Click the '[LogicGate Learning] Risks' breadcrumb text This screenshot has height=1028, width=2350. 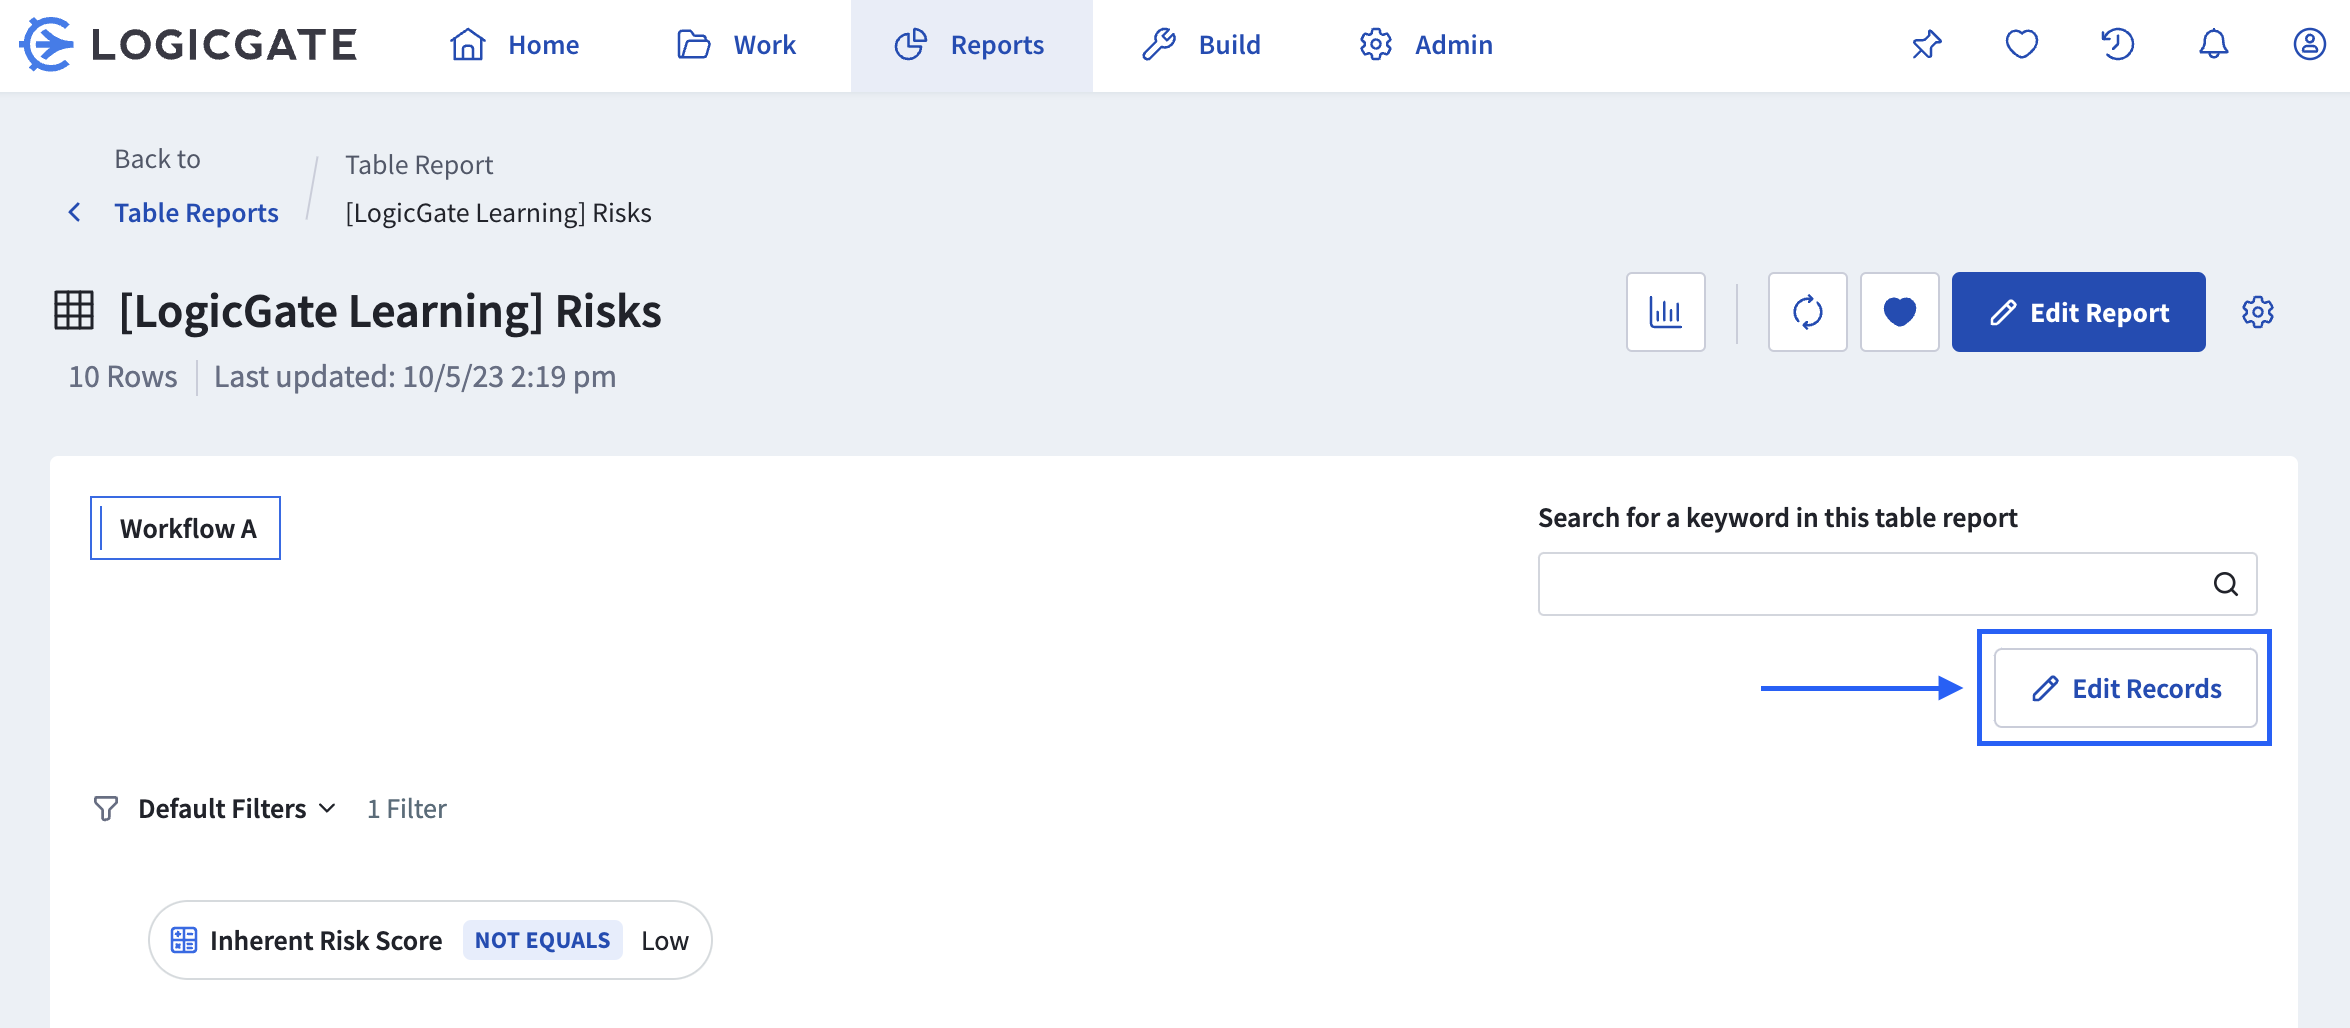498,213
